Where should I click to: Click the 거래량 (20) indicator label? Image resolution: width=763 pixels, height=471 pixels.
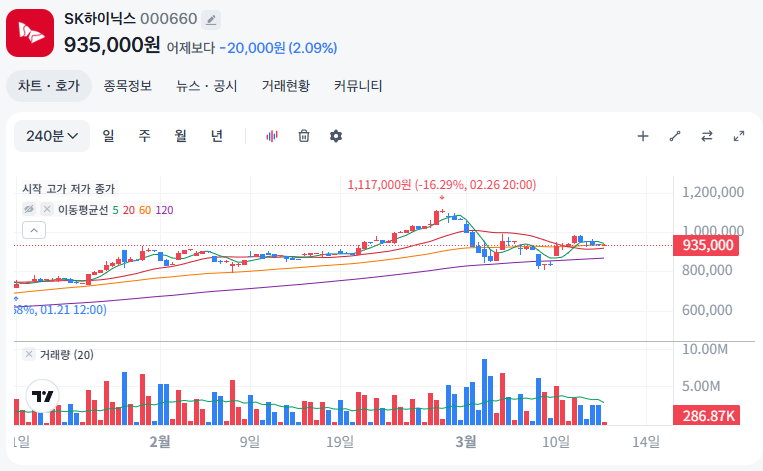coord(67,355)
